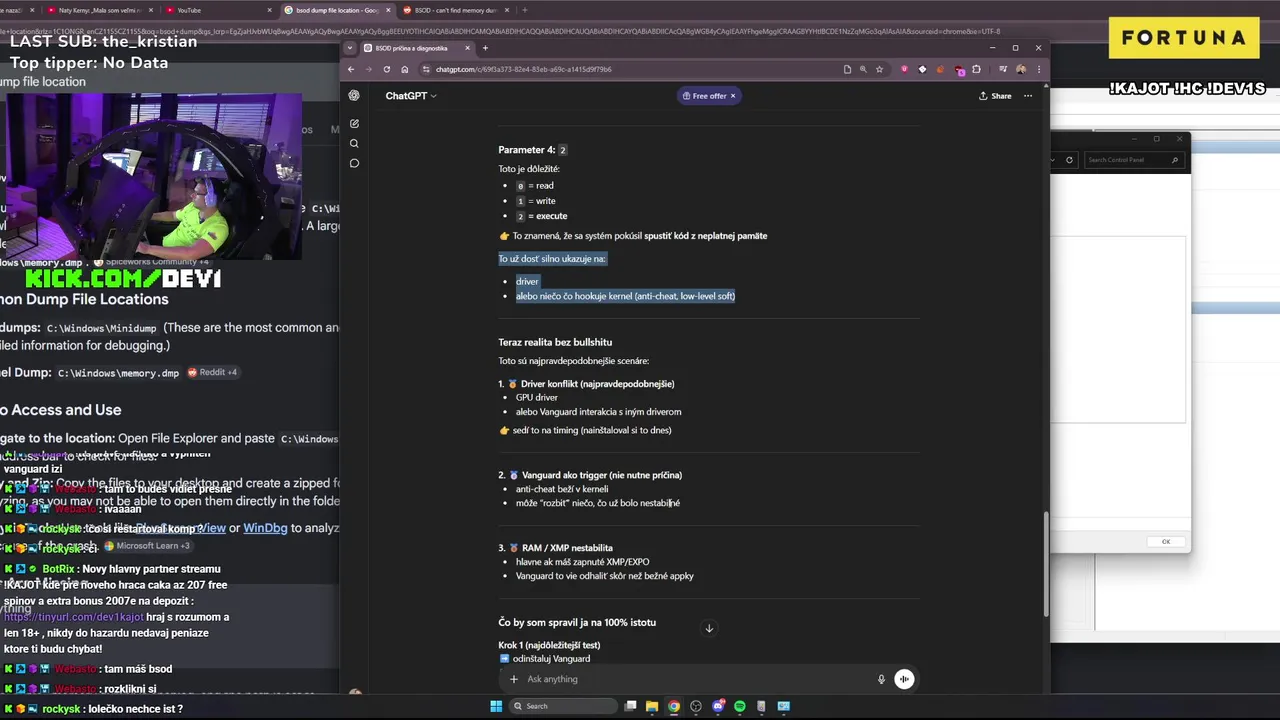Click the refresh icon in Control Panel window
This screenshot has width=1280, height=720.
[x=1069, y=160]
